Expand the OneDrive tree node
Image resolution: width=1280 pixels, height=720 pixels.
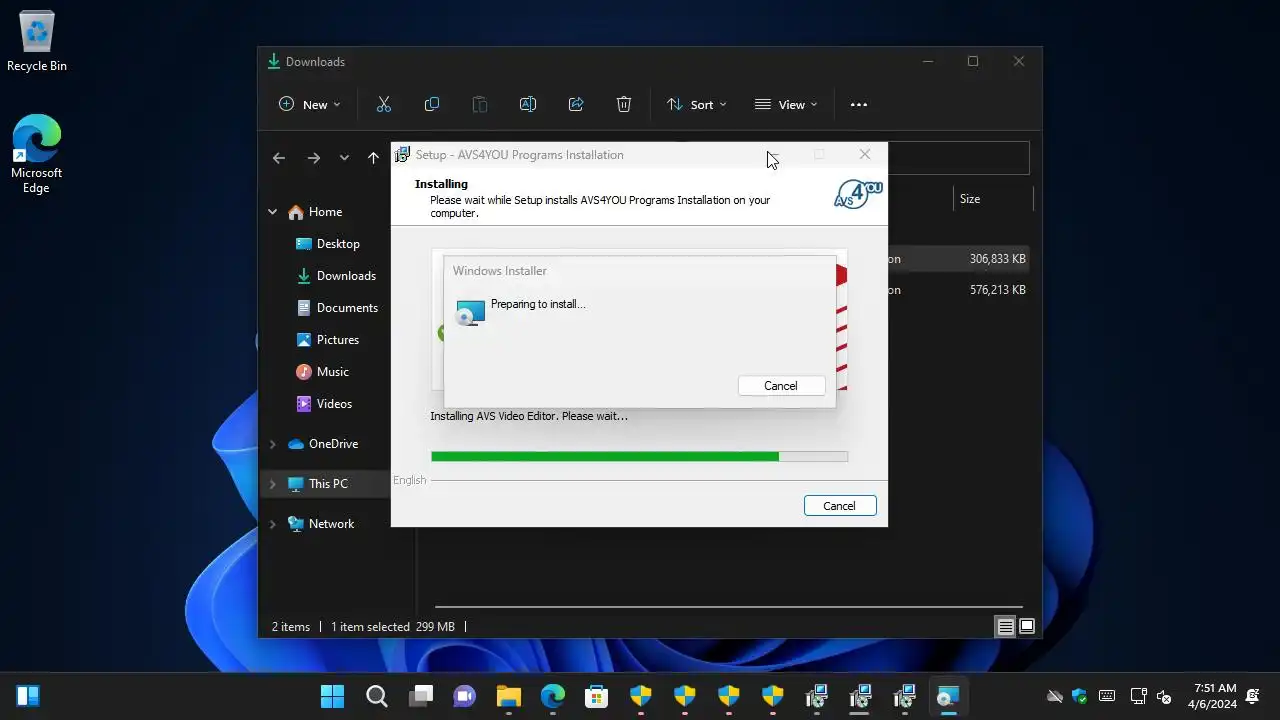coord(272,444)
